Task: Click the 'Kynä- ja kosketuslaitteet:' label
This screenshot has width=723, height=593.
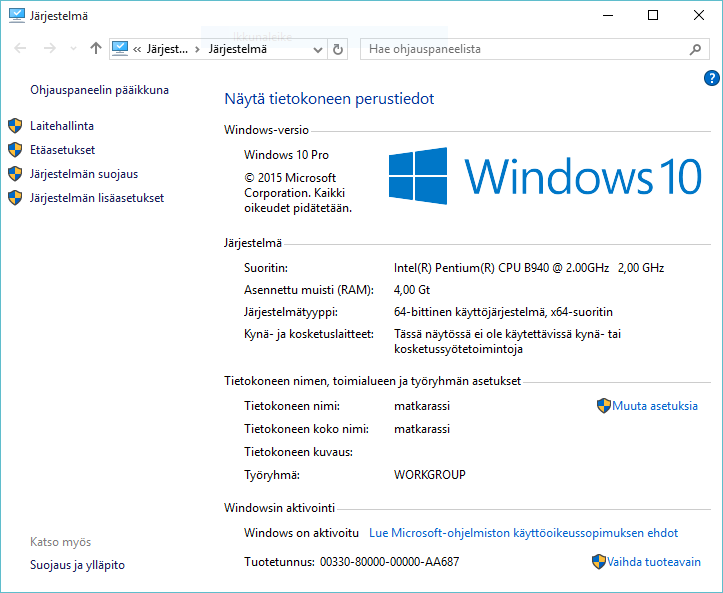Action: 309,334
